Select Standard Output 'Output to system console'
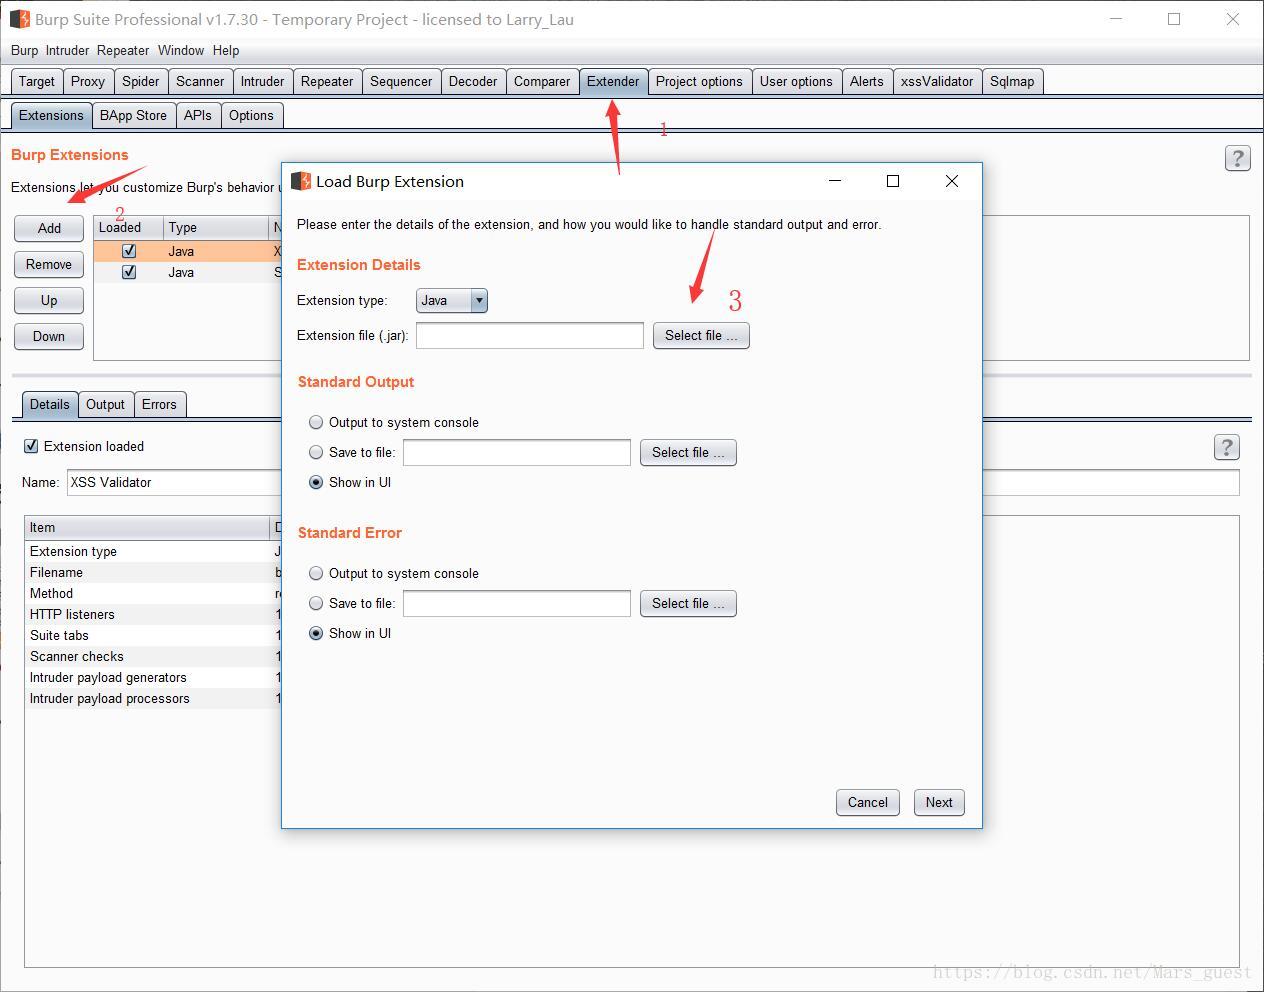1264x992 pixels. pos(316,422)
